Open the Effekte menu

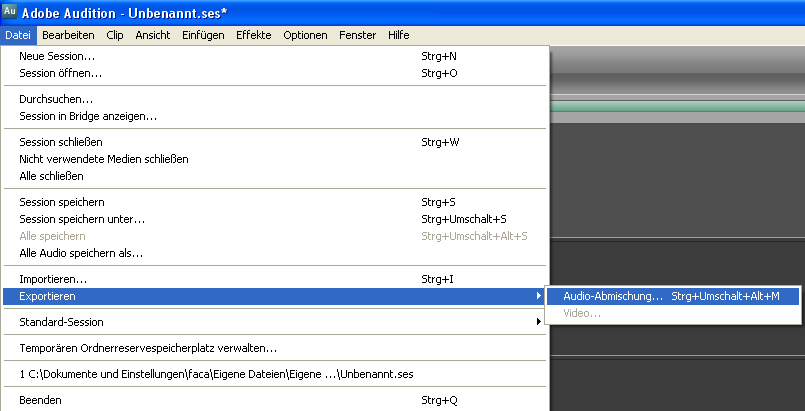click(x=254, y=35)
